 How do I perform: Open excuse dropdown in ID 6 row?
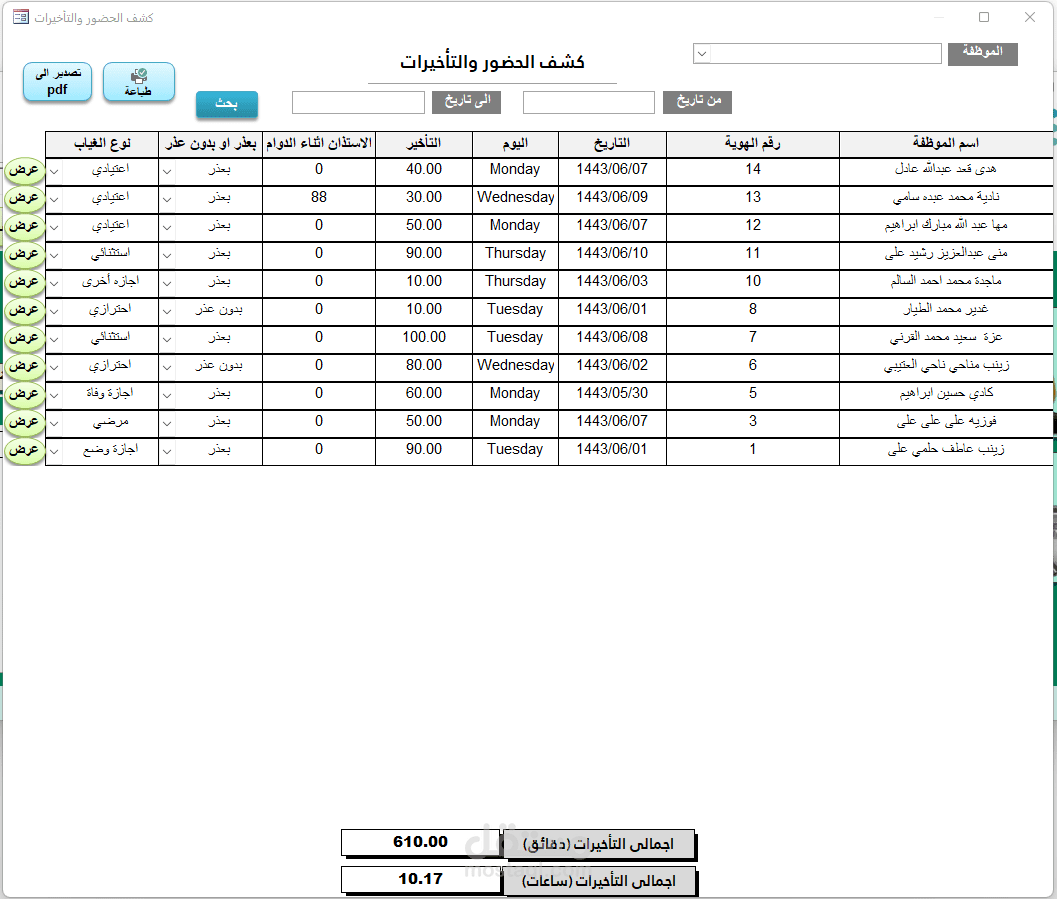tap(167, 367)
